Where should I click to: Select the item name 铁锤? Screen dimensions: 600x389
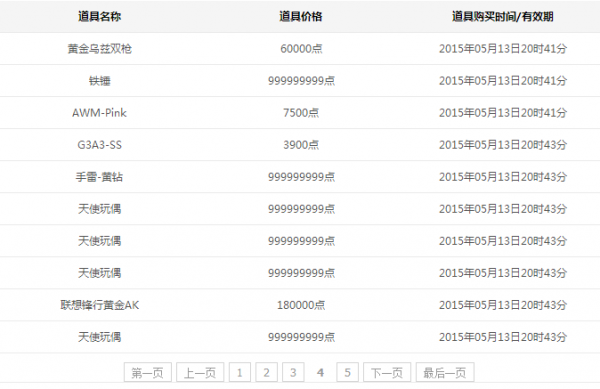(99, 81)
